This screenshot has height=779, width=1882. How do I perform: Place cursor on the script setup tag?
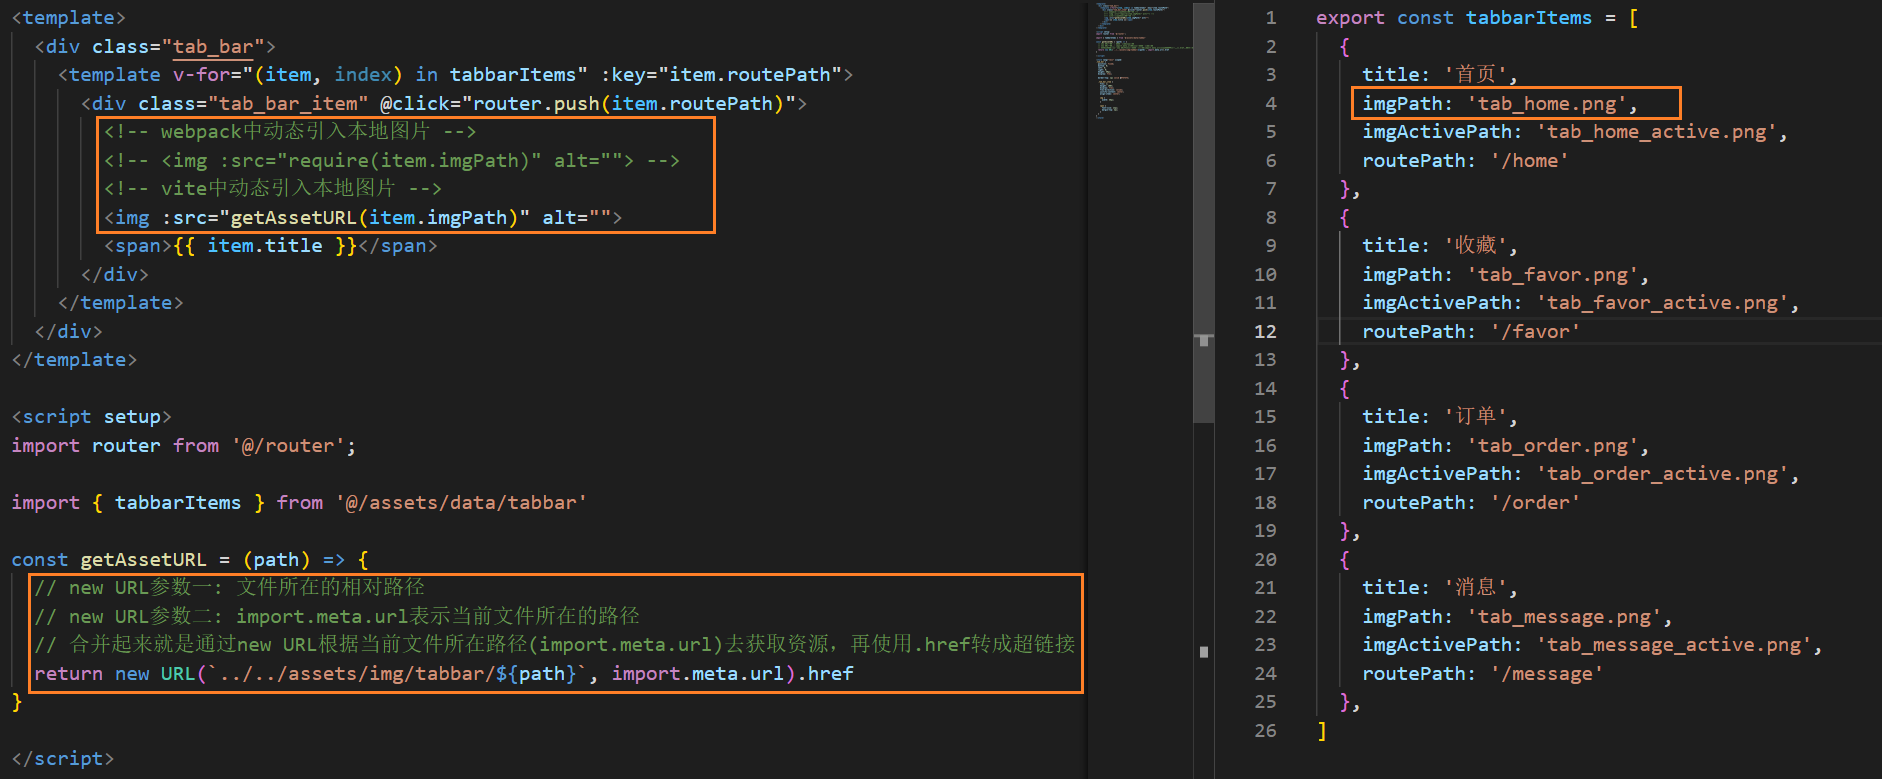91,417
